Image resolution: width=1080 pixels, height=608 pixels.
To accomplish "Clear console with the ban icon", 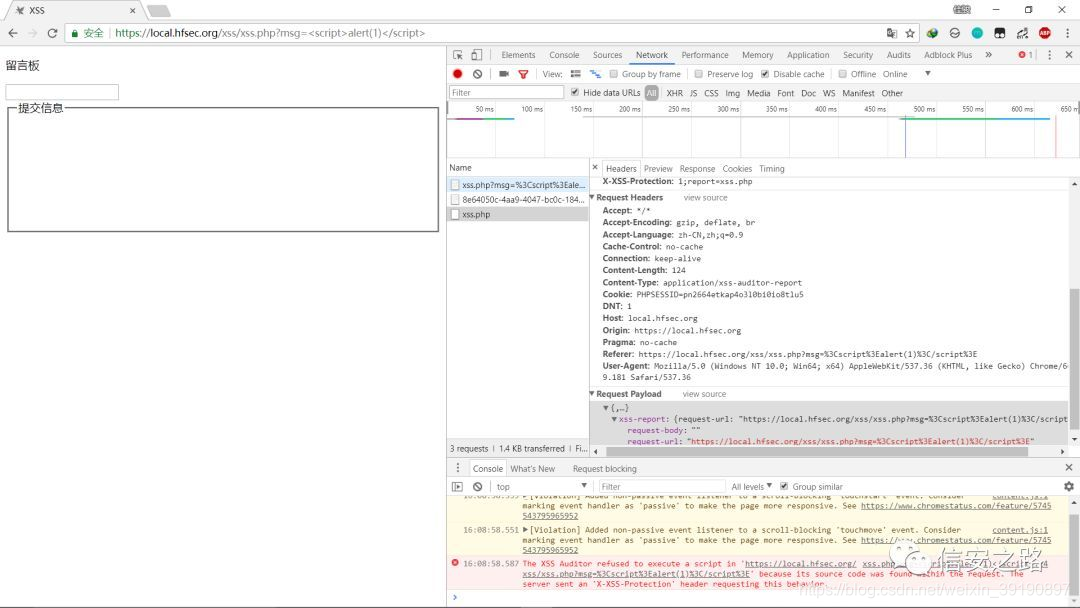I will (x=477, y=486).
